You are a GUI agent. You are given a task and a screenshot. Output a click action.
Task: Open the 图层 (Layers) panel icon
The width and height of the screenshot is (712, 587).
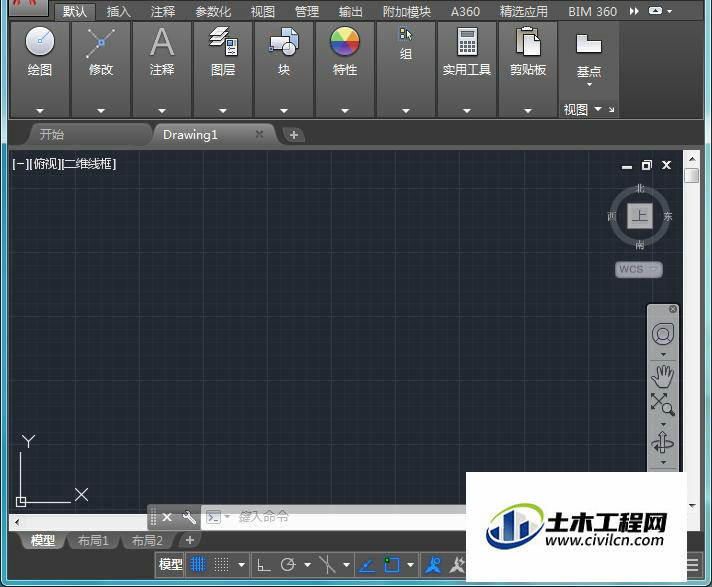[223, 41]
